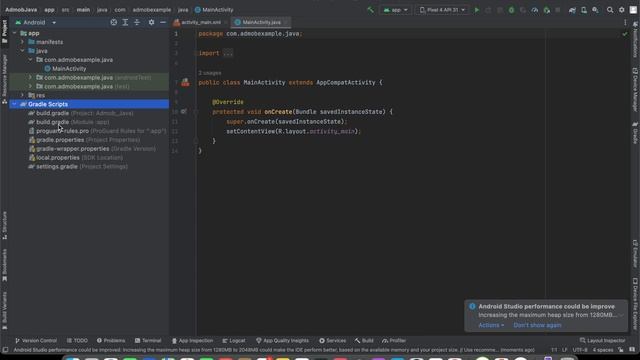640x360 pixels.
Task: Open the Pixel 4 API 31 device dropdown
Action: pyautogui.click(x=442, y=10)
